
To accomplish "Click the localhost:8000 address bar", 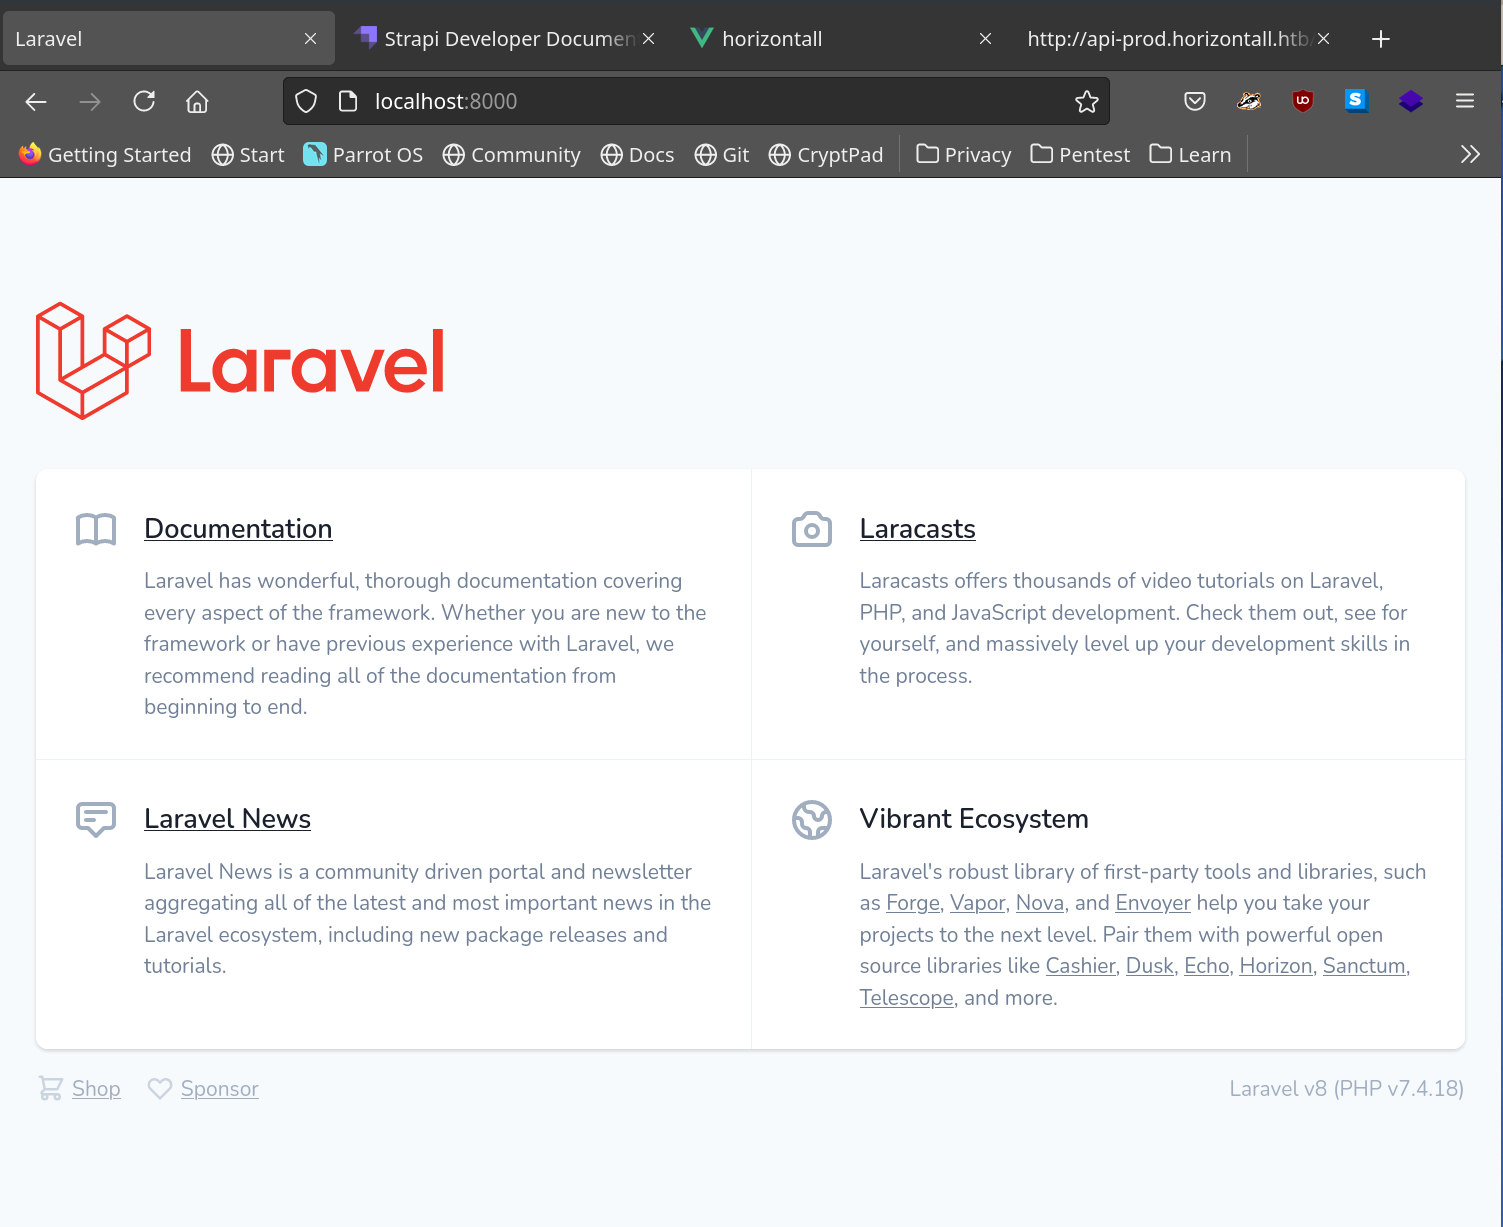I will pos(700,101).
